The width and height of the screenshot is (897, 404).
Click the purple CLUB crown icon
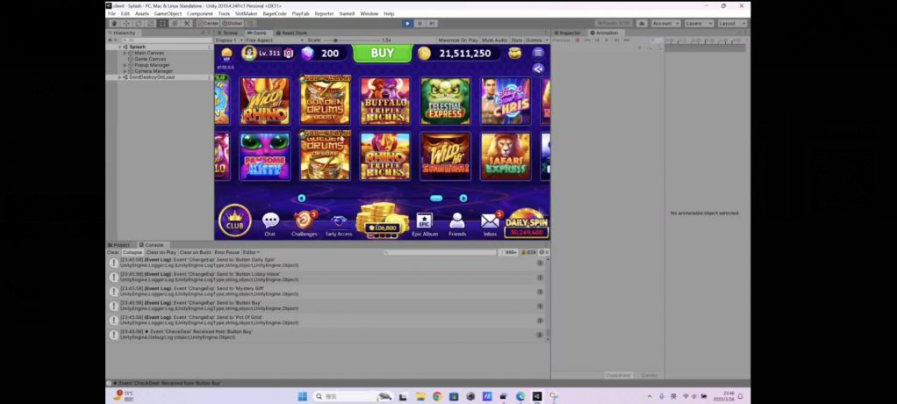(x=234, y=219)
